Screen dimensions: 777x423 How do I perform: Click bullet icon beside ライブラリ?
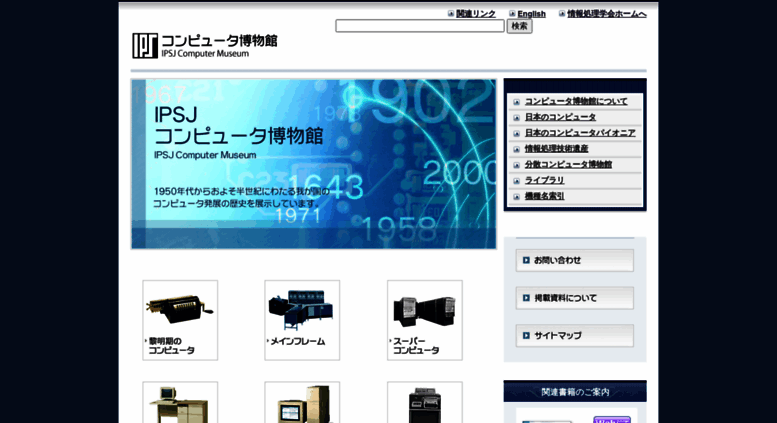(516, 181)
